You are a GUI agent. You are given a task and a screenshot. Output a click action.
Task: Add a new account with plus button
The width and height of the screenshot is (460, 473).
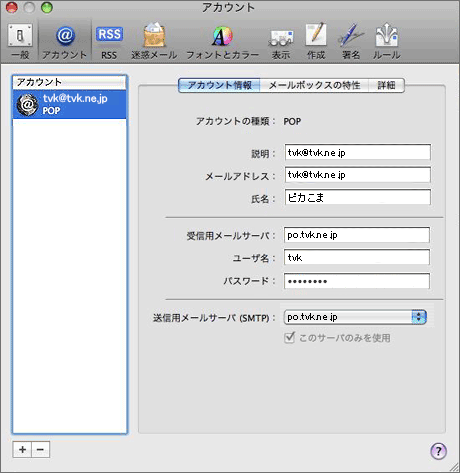(x=22, y=450)
